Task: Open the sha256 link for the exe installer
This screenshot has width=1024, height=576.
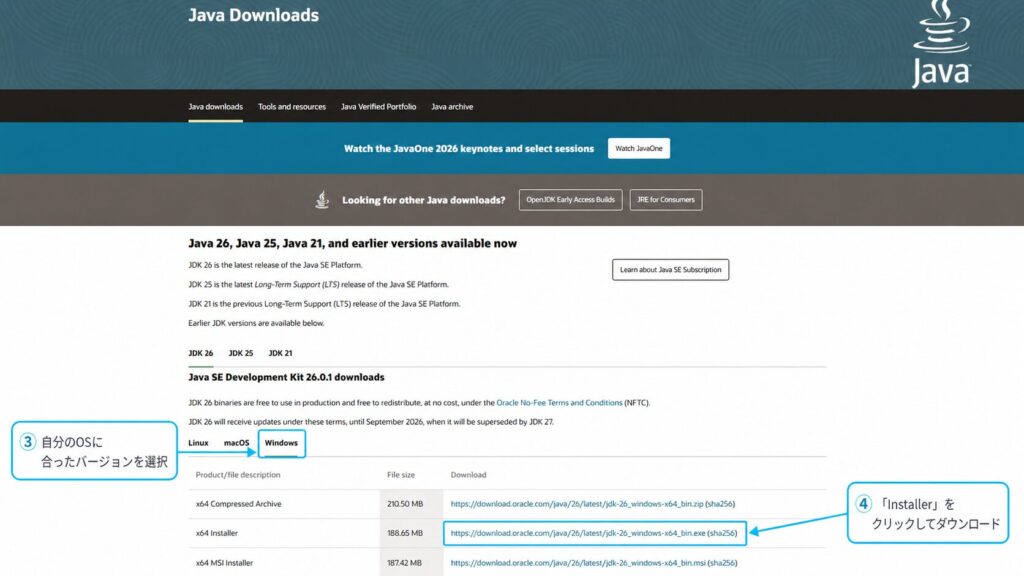Action: tap(722, 534)
